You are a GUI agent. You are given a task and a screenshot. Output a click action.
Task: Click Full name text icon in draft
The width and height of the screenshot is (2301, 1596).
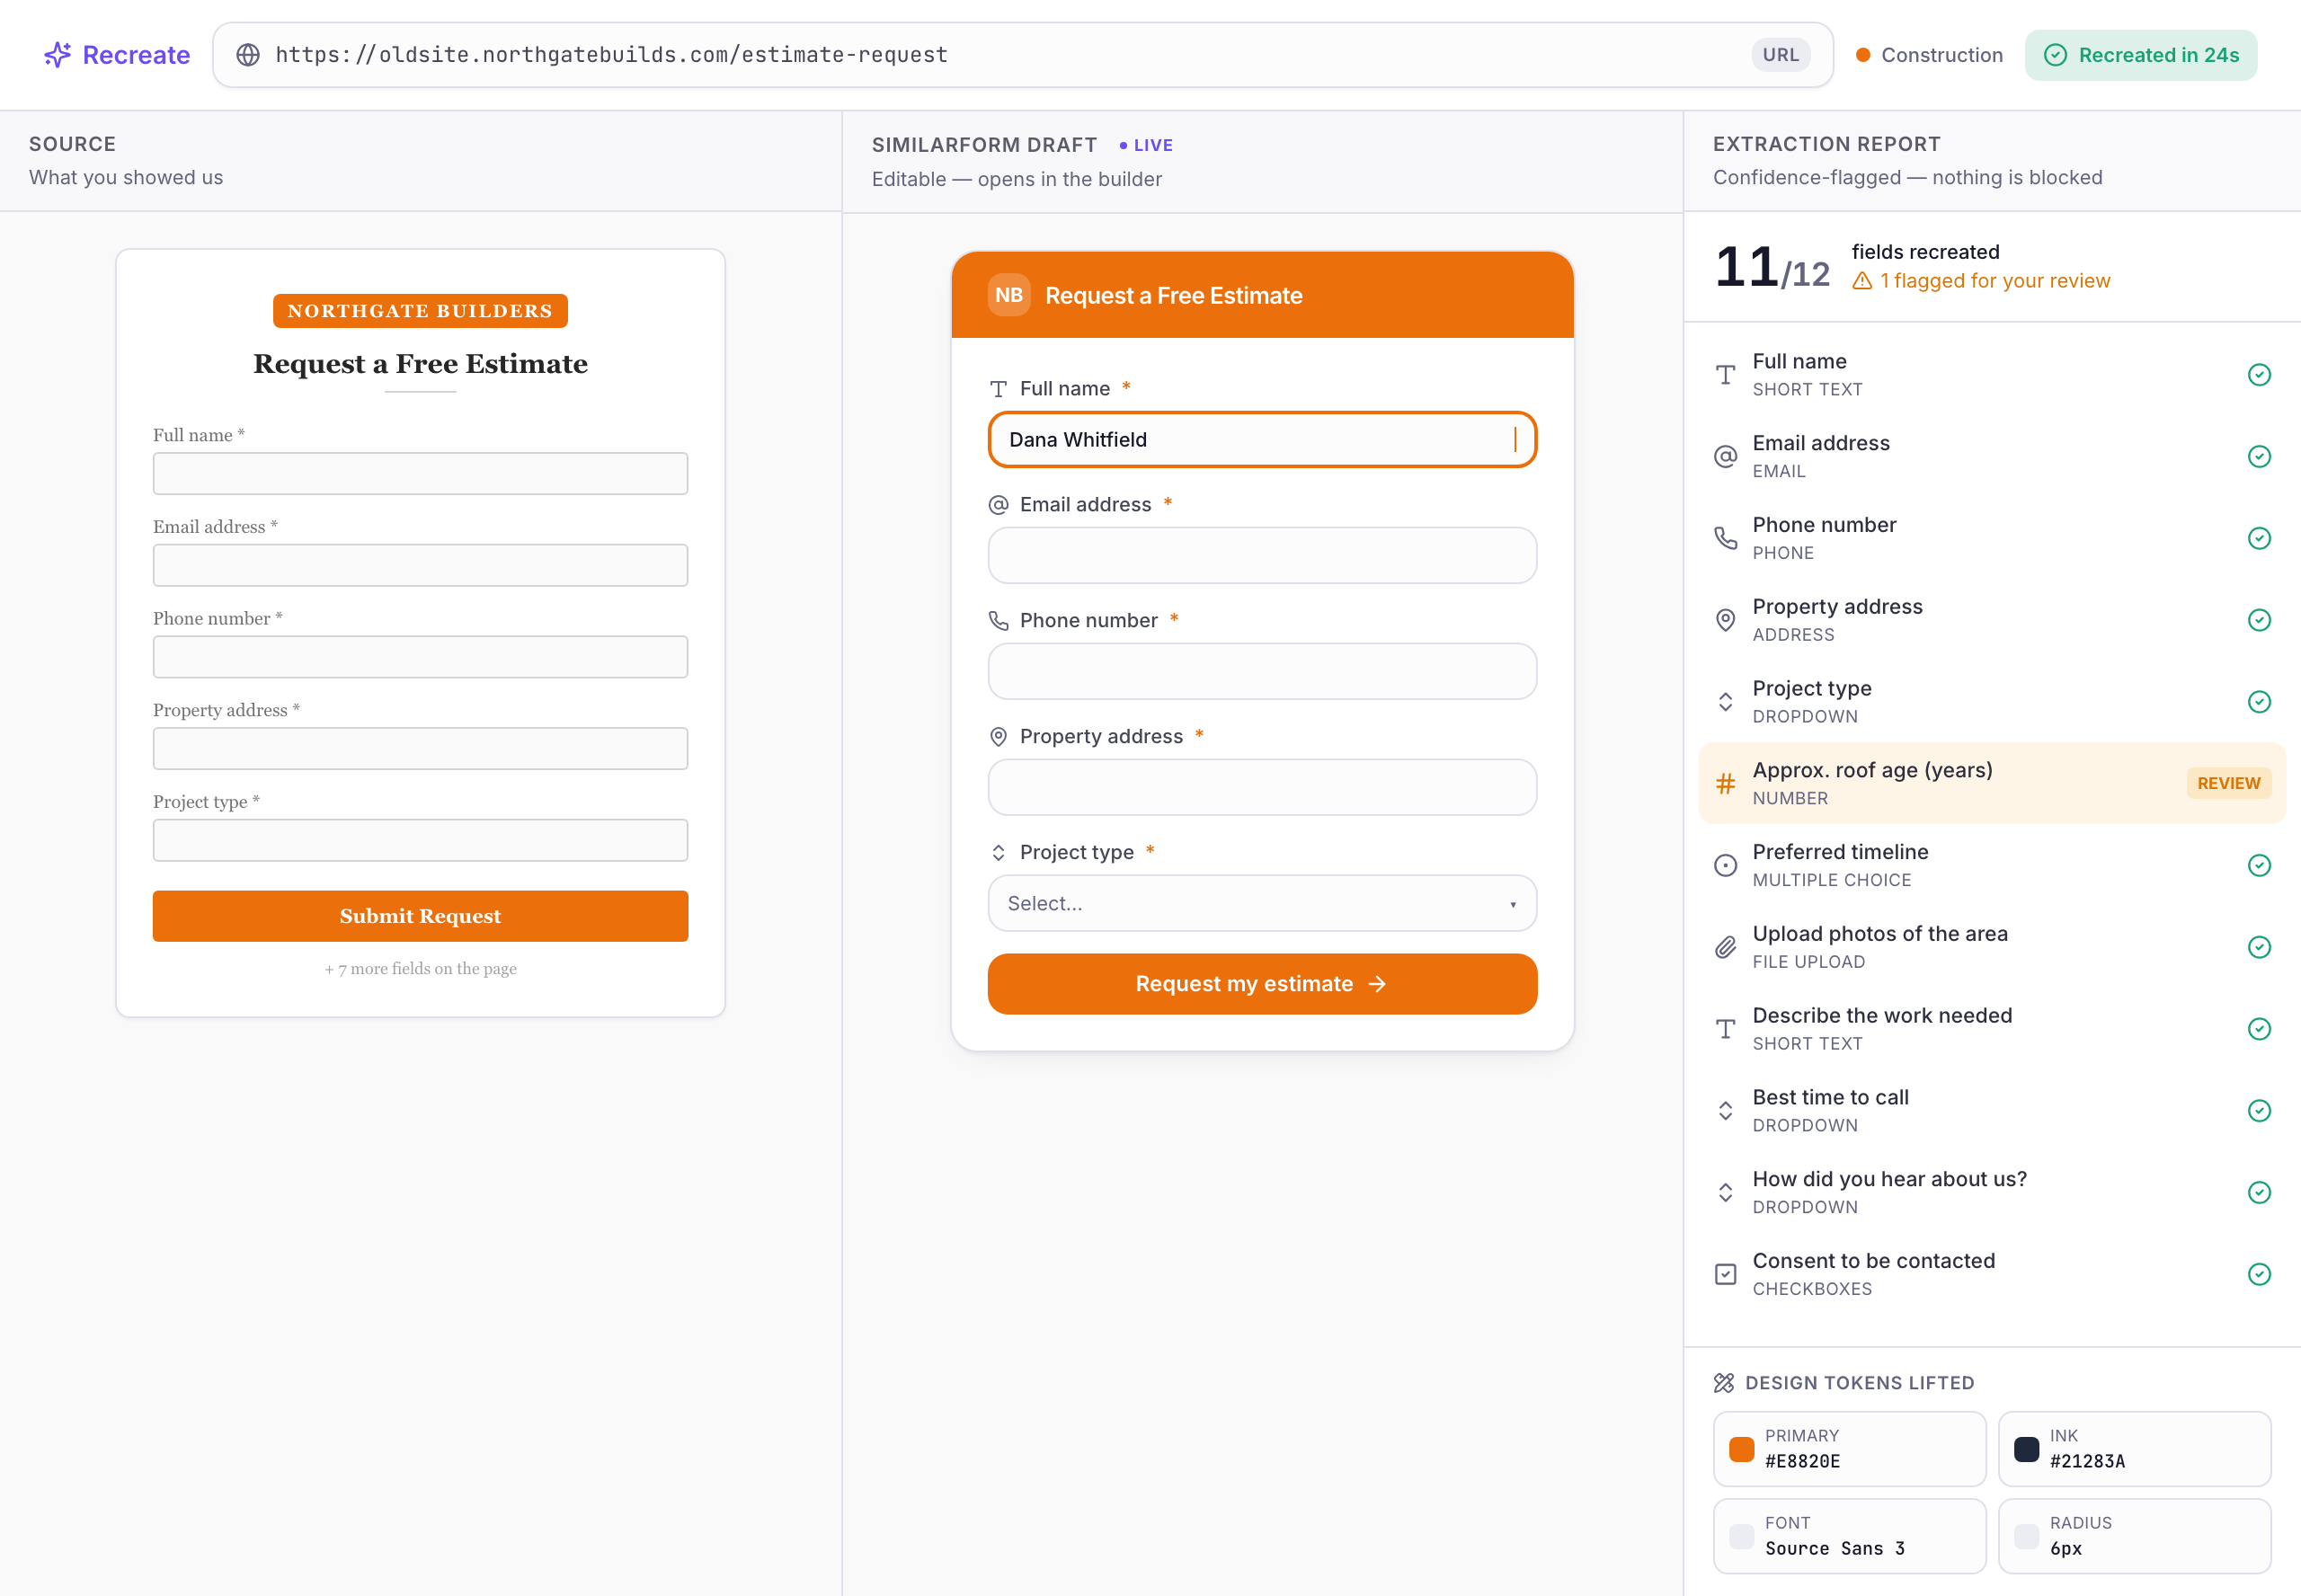(998, 389)
